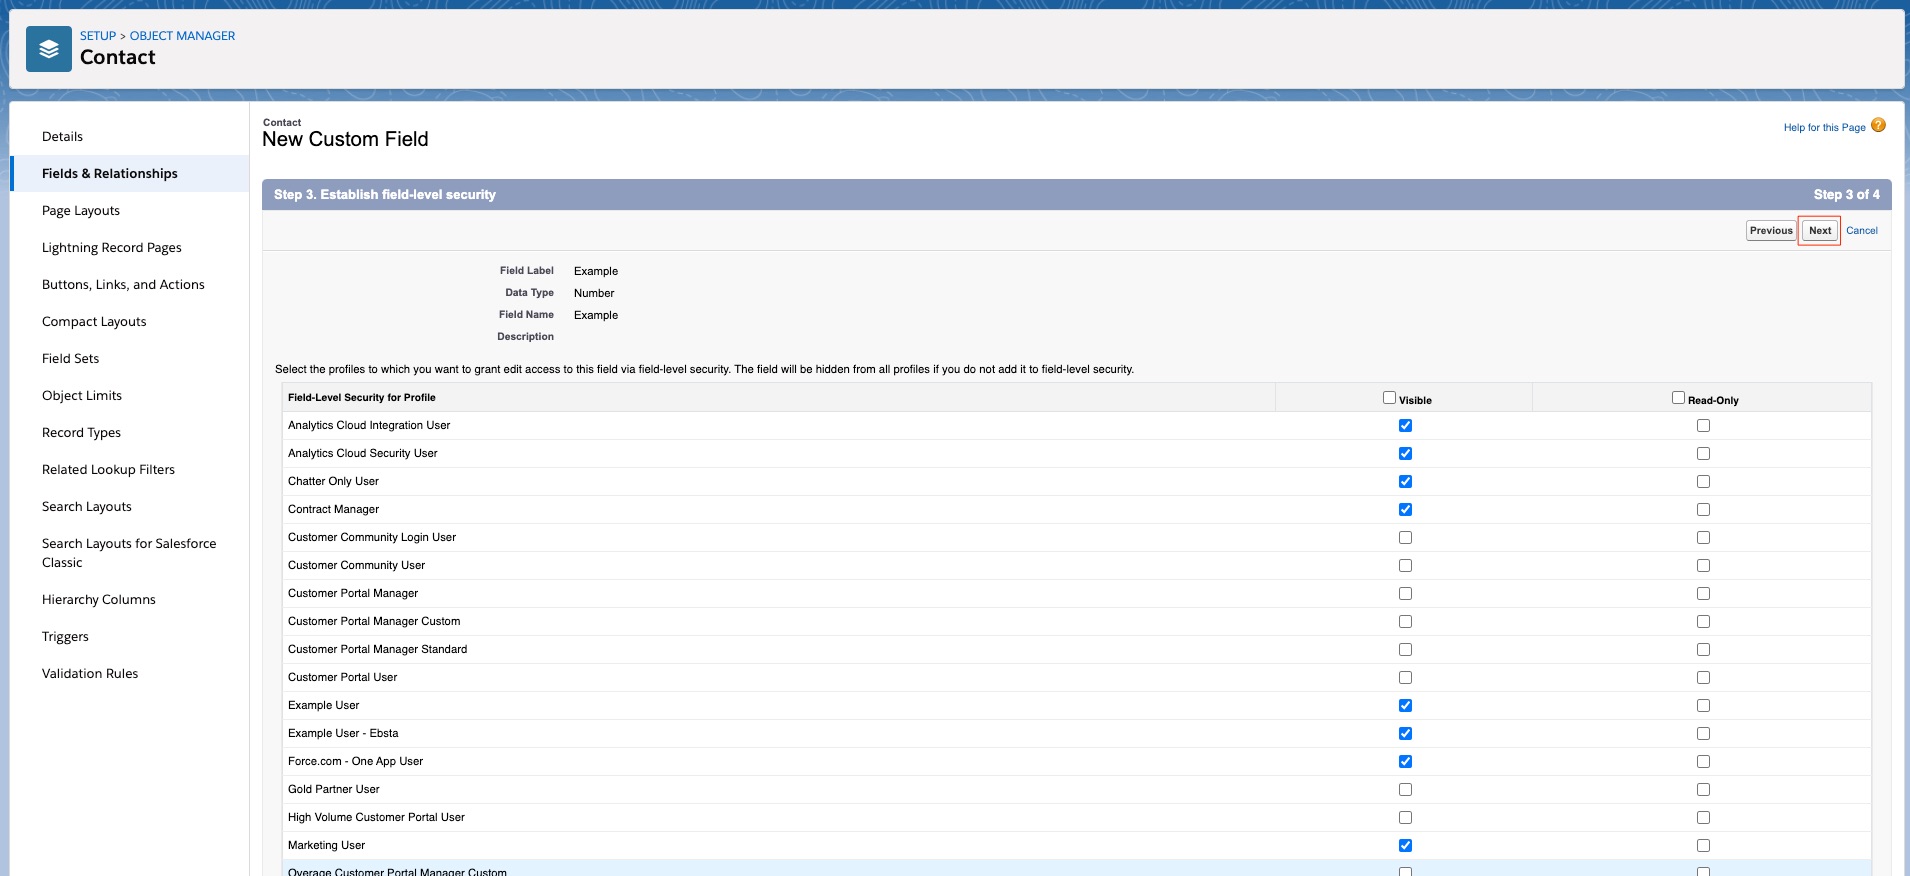Check Visible for Gold Partner User
The width and height of the screenshot is (1910, 876).
tap(1405, 790)
